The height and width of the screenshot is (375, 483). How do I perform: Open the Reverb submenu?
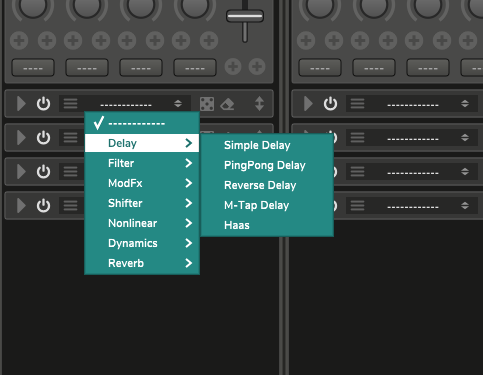pyautogui.click(x=142, y=263)
